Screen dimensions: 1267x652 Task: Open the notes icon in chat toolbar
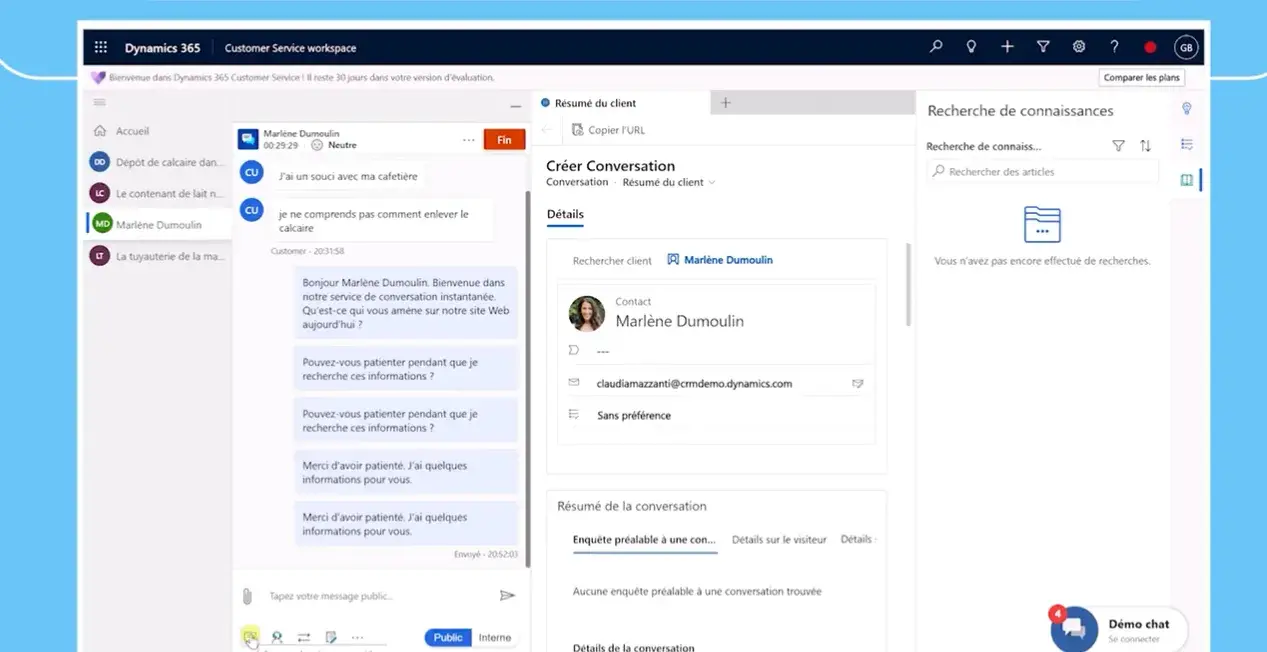[331, 637]
